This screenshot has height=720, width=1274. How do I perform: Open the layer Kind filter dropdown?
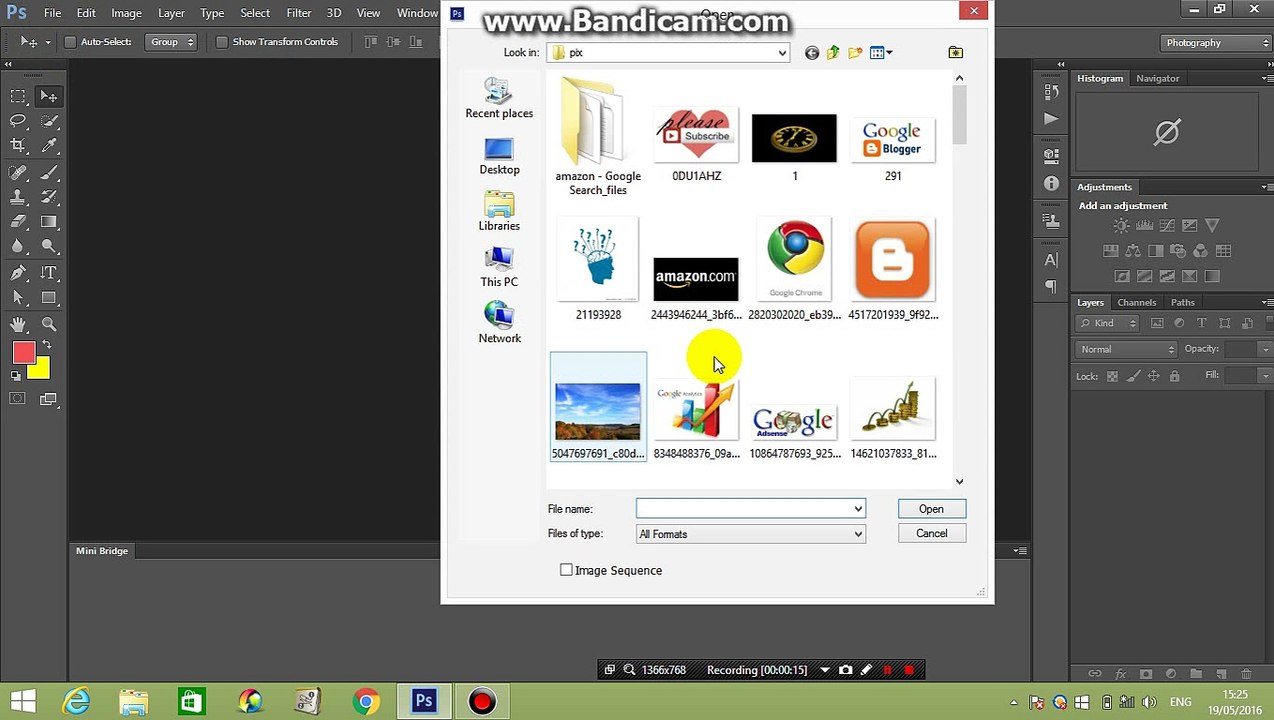tap(1108, 323)
